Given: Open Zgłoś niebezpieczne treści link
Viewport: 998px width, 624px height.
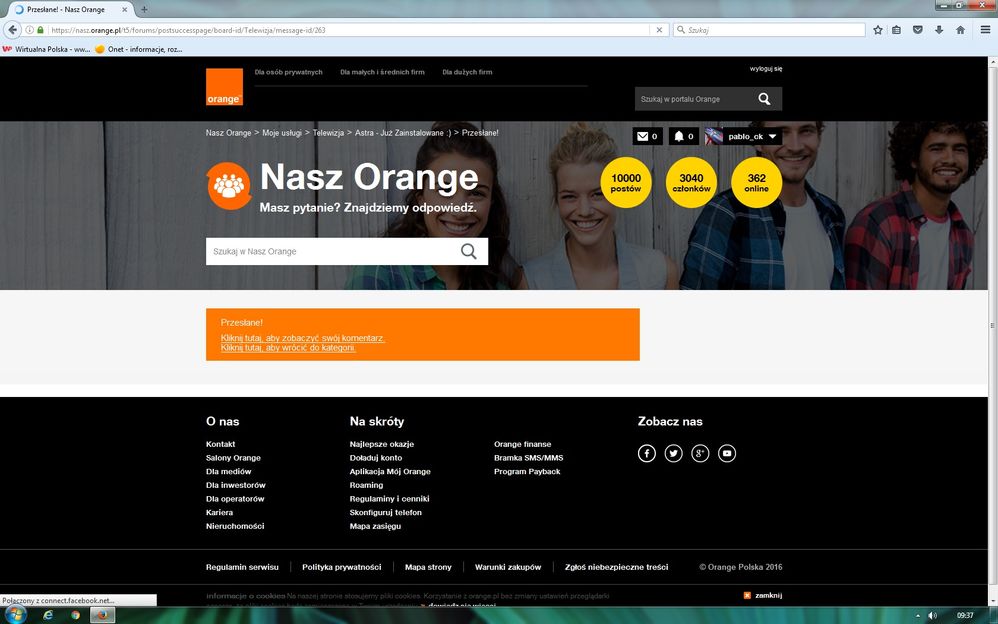Looking at the screenshot, I should [616, 567].
